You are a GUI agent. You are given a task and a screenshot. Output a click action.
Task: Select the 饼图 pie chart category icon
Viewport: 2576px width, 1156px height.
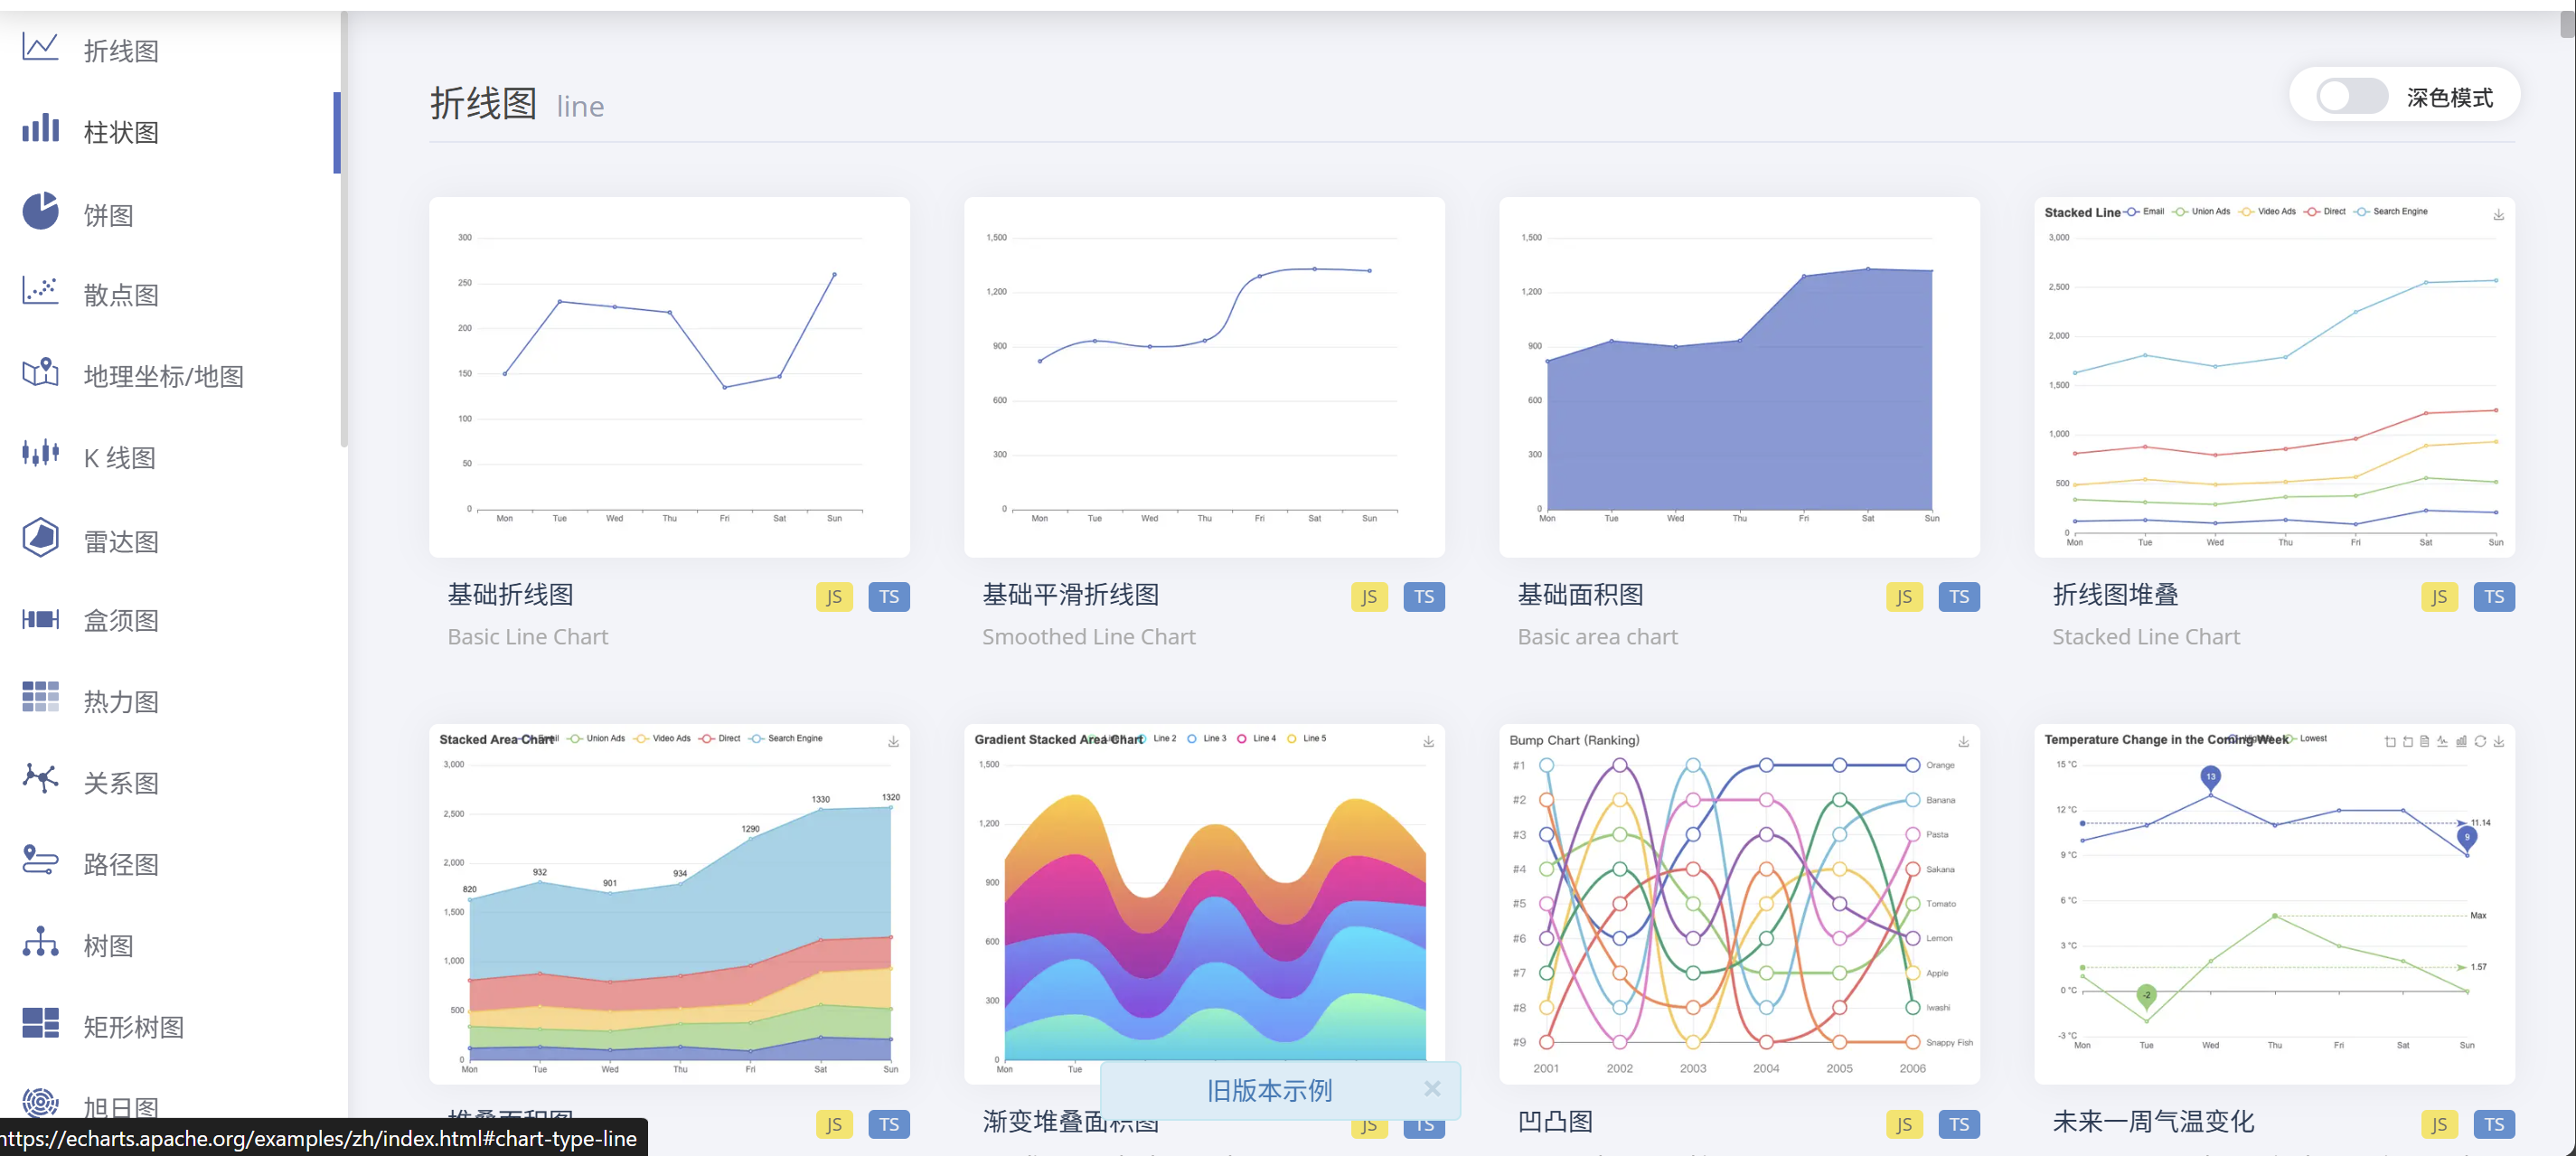pos(40,212)
